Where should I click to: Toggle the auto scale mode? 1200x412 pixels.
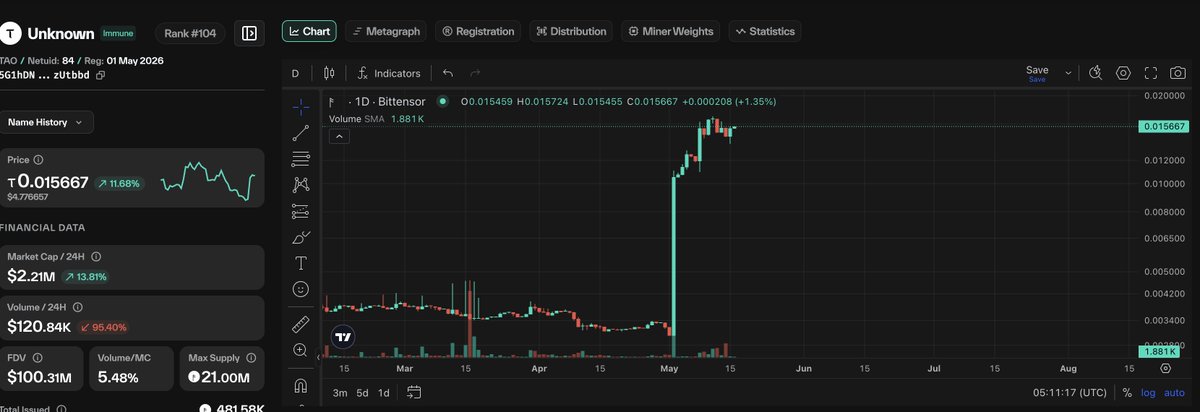[1175, 393]
